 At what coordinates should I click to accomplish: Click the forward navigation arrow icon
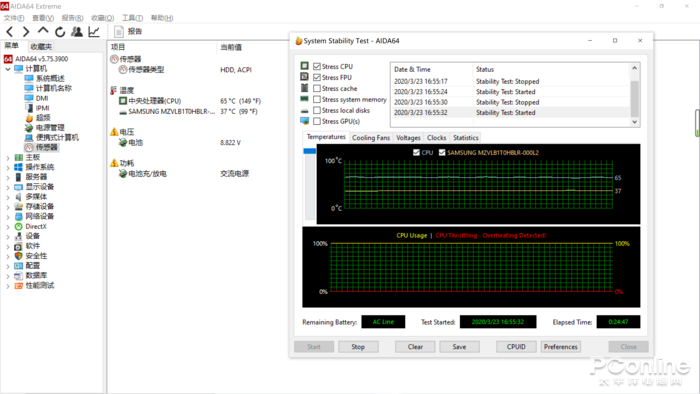point(26,32)
